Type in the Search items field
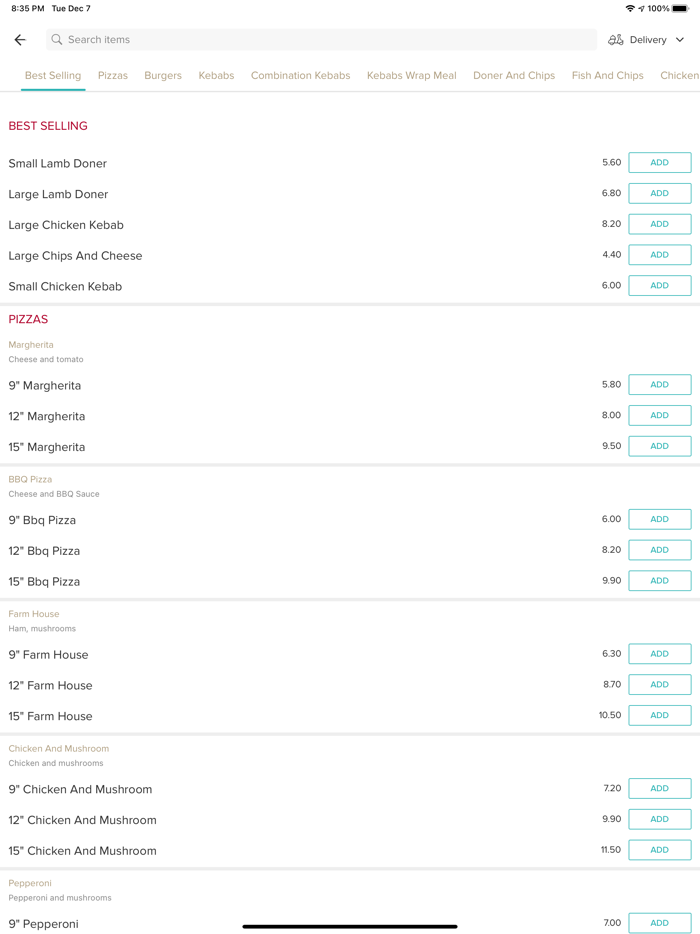The width and height of the screenshot is (700, 934). click(320, 40)
